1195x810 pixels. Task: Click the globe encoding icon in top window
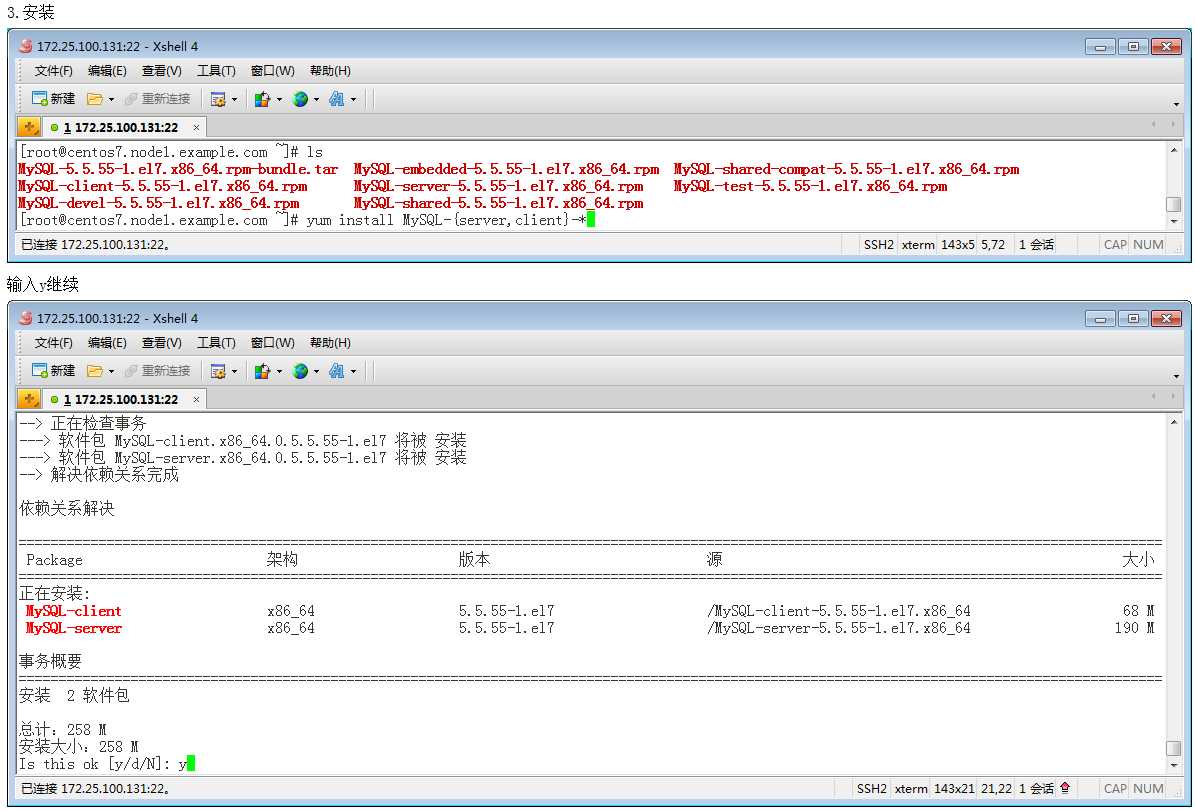tap(300, 99)
